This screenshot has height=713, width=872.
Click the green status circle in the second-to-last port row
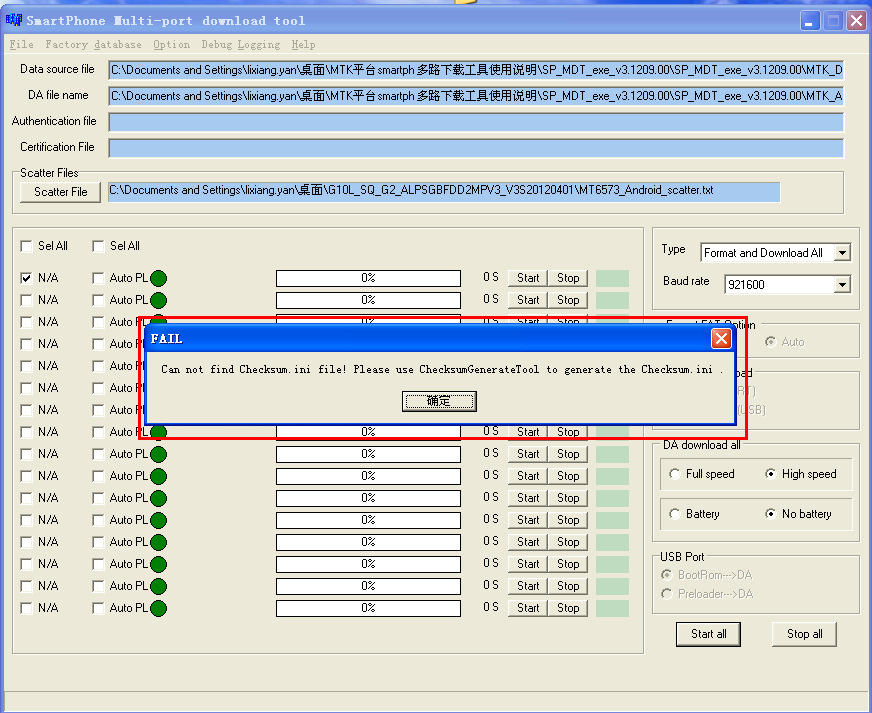click(158, 586)
